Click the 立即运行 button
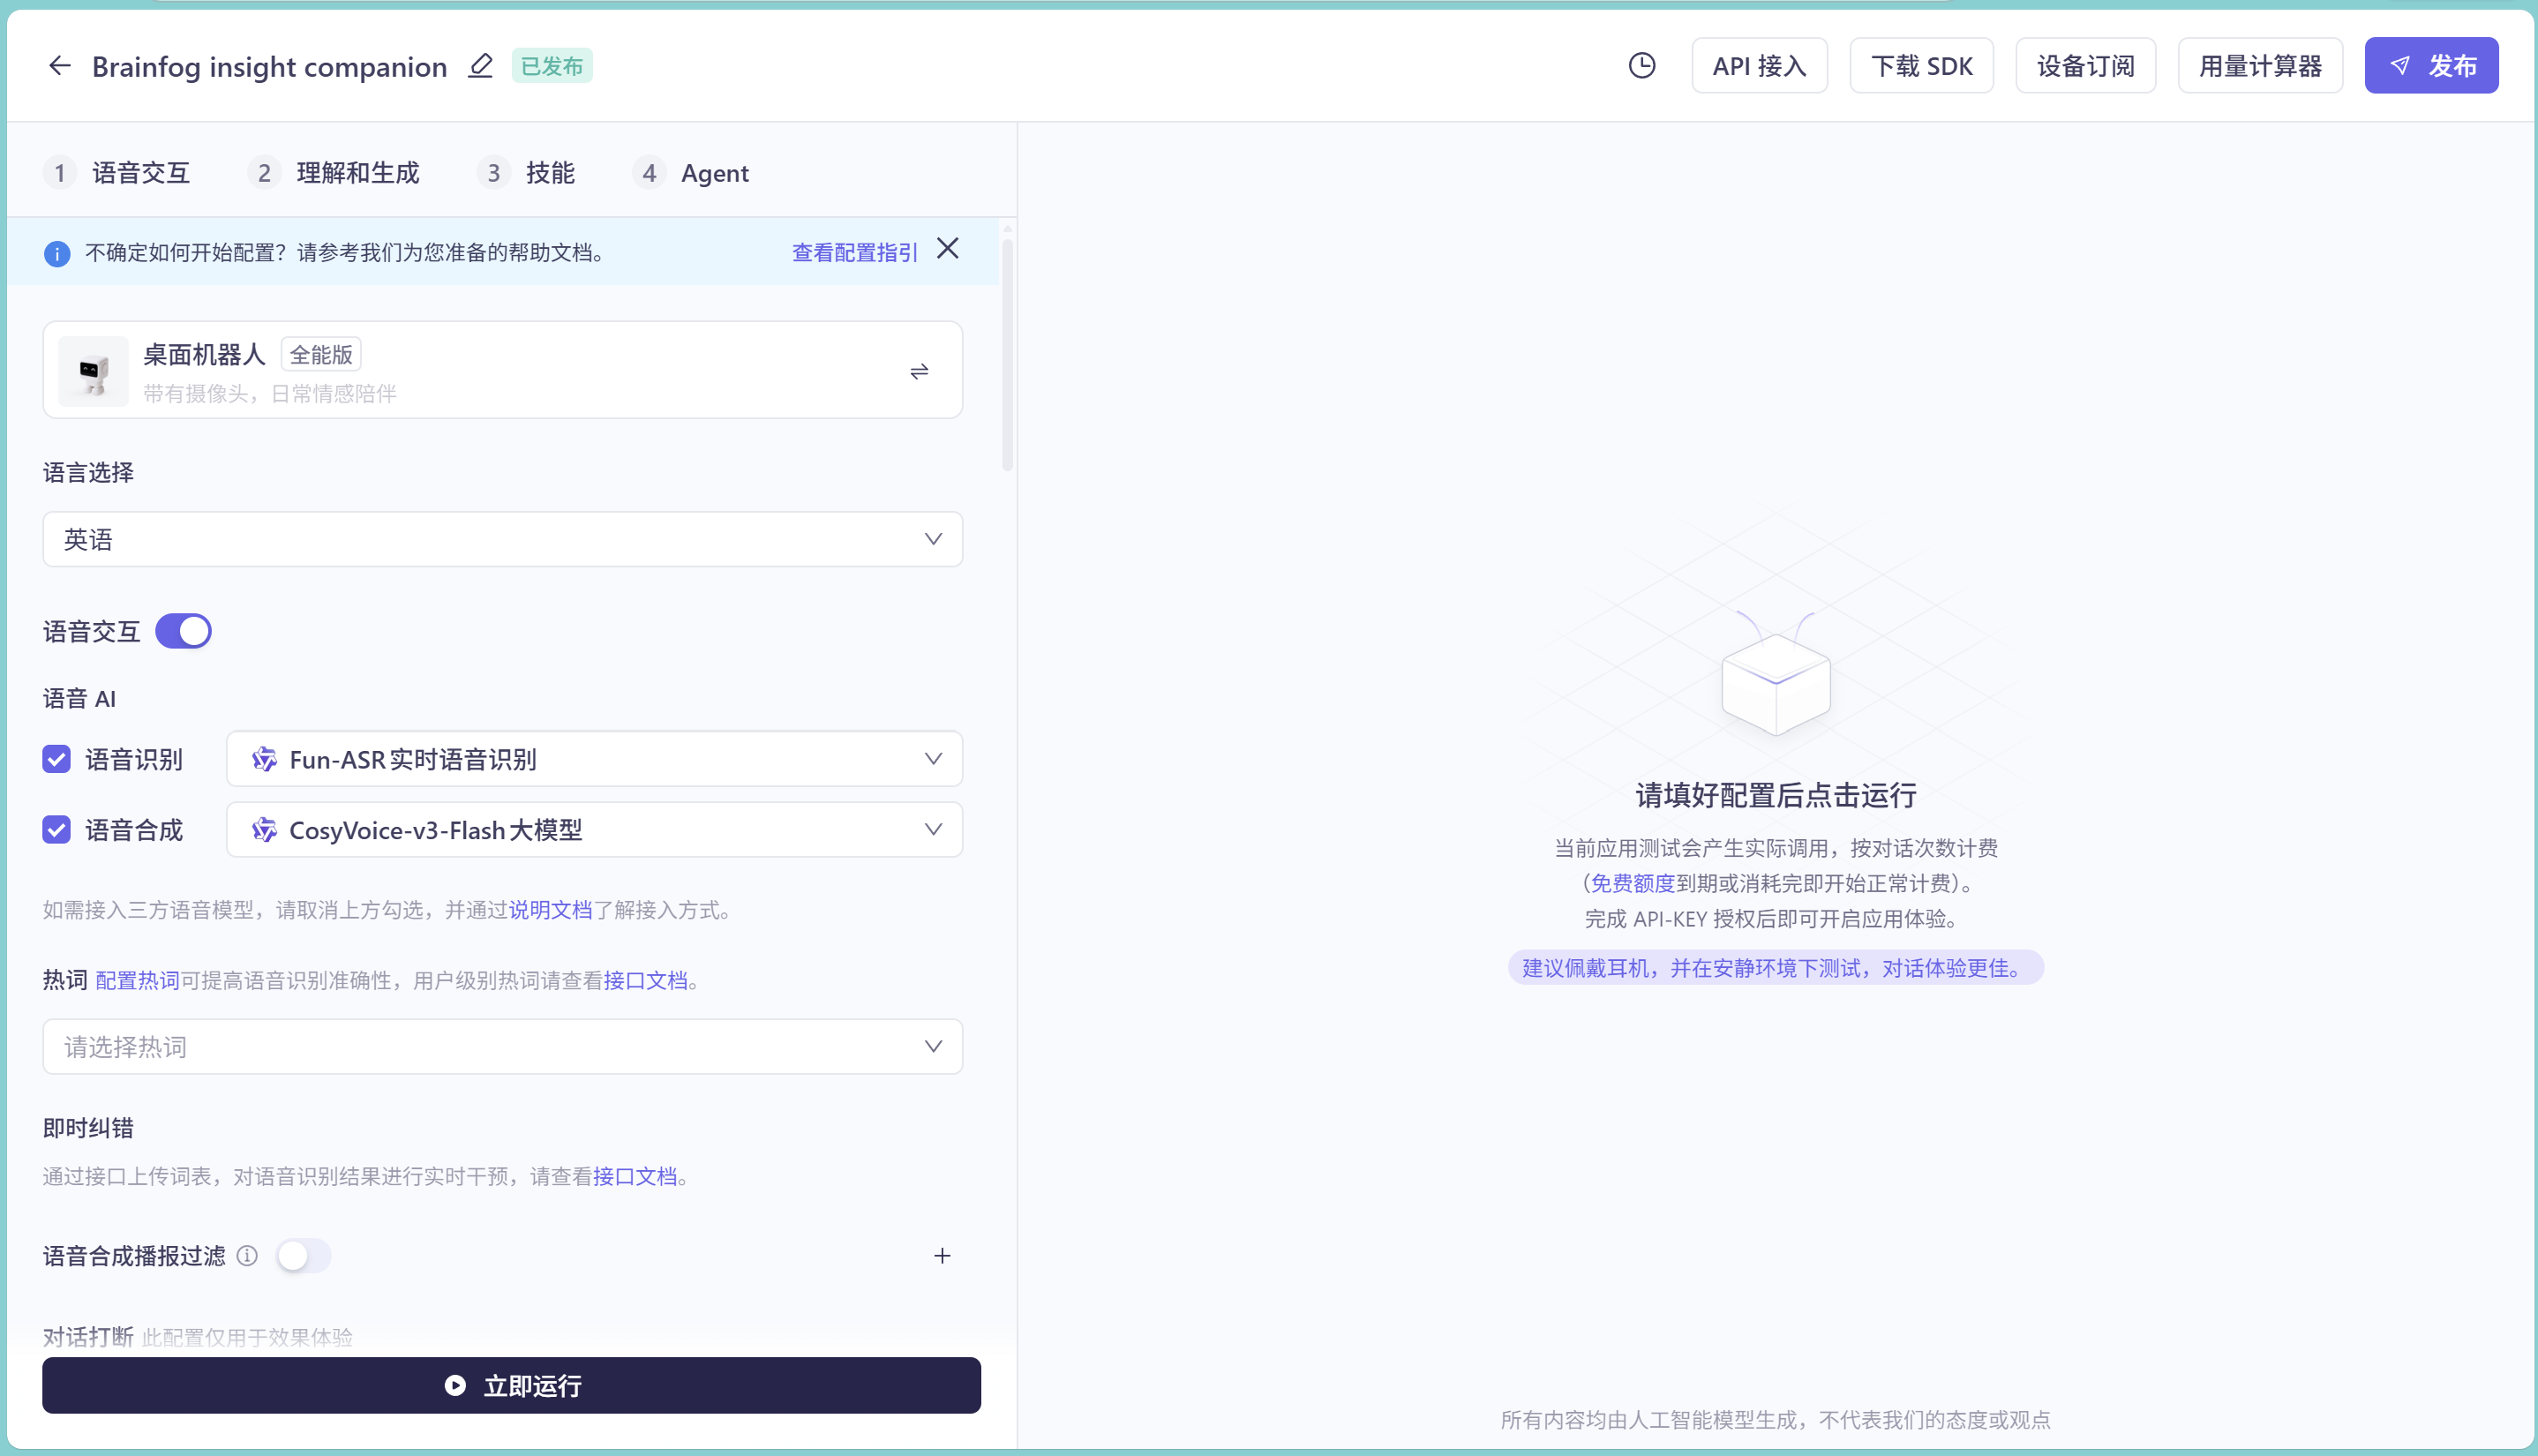This screenshot has width=2538, height=1456. pyautogui.click(x=511, y=1385)
